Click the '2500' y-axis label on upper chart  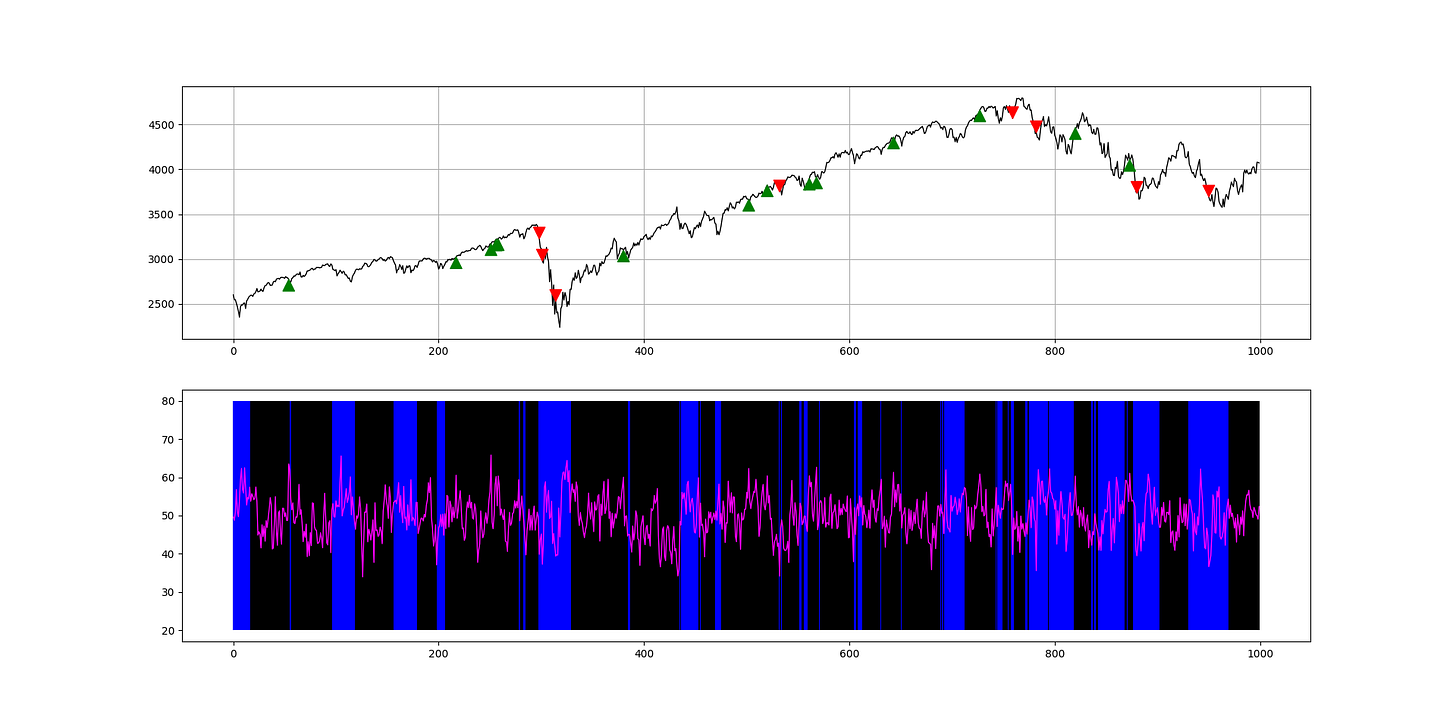[160, 305]
